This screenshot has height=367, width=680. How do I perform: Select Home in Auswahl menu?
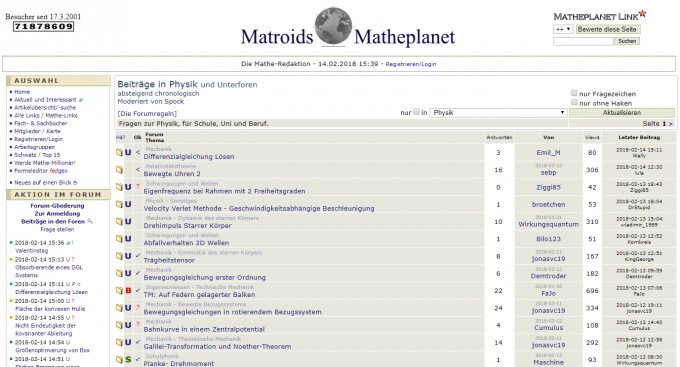[x=22, y=92]
